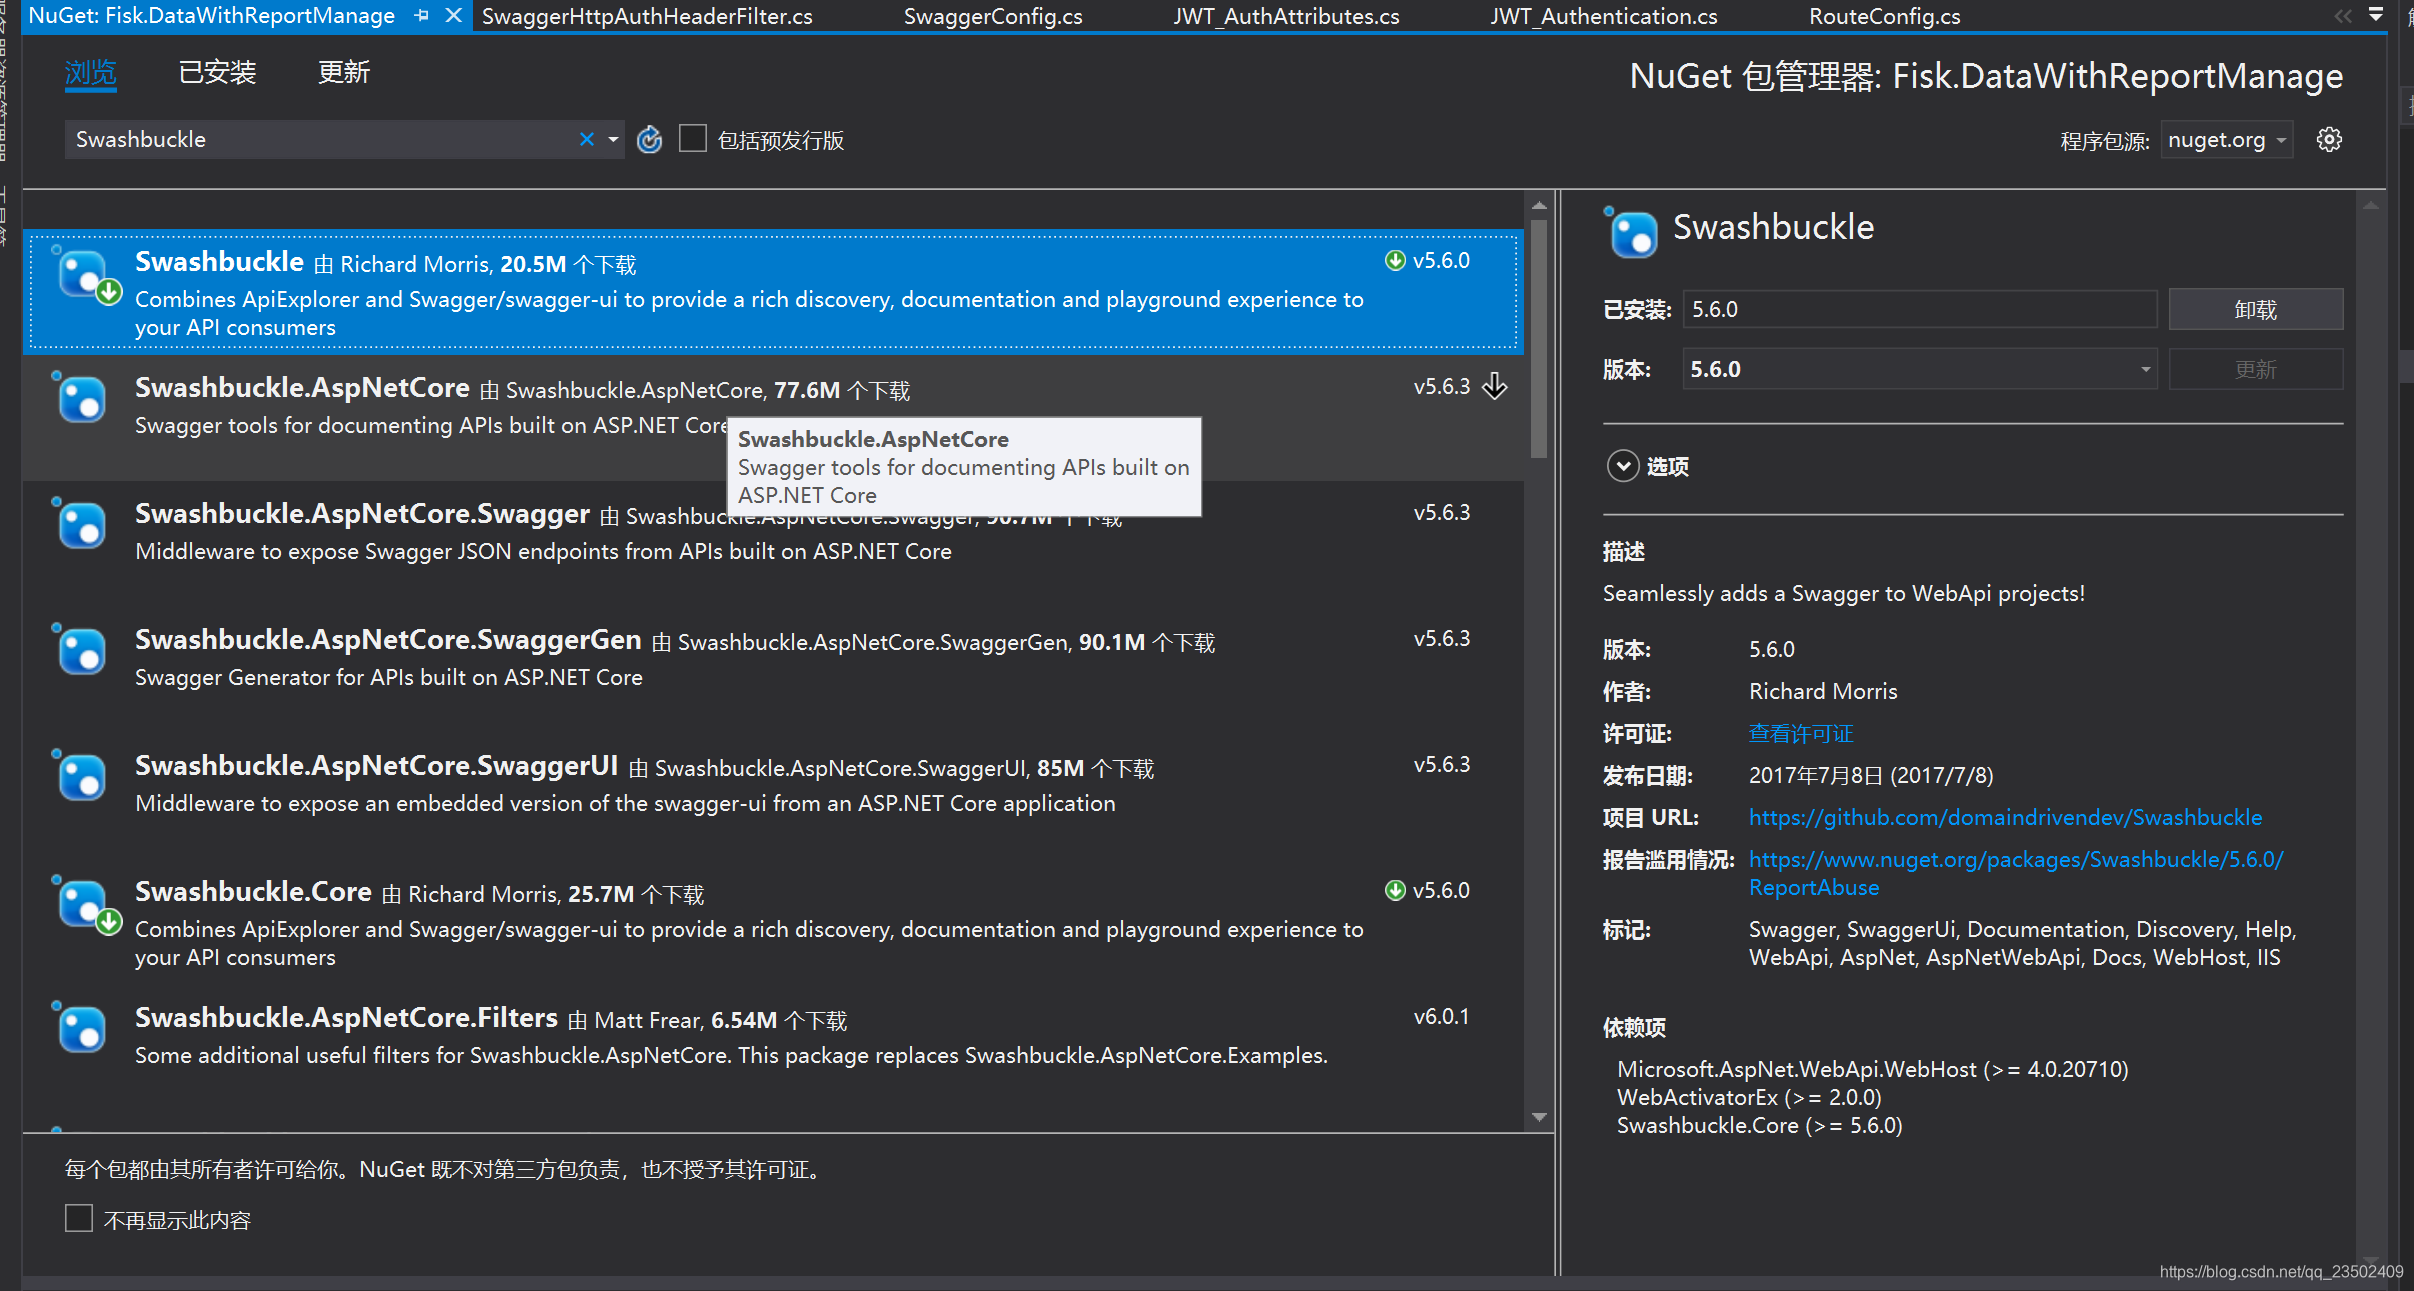This screenshot has height=1291, width=2414.
Task: Click the 卸载 button to uninstall Swashbuckle
Action: [x=2255, y=309]
